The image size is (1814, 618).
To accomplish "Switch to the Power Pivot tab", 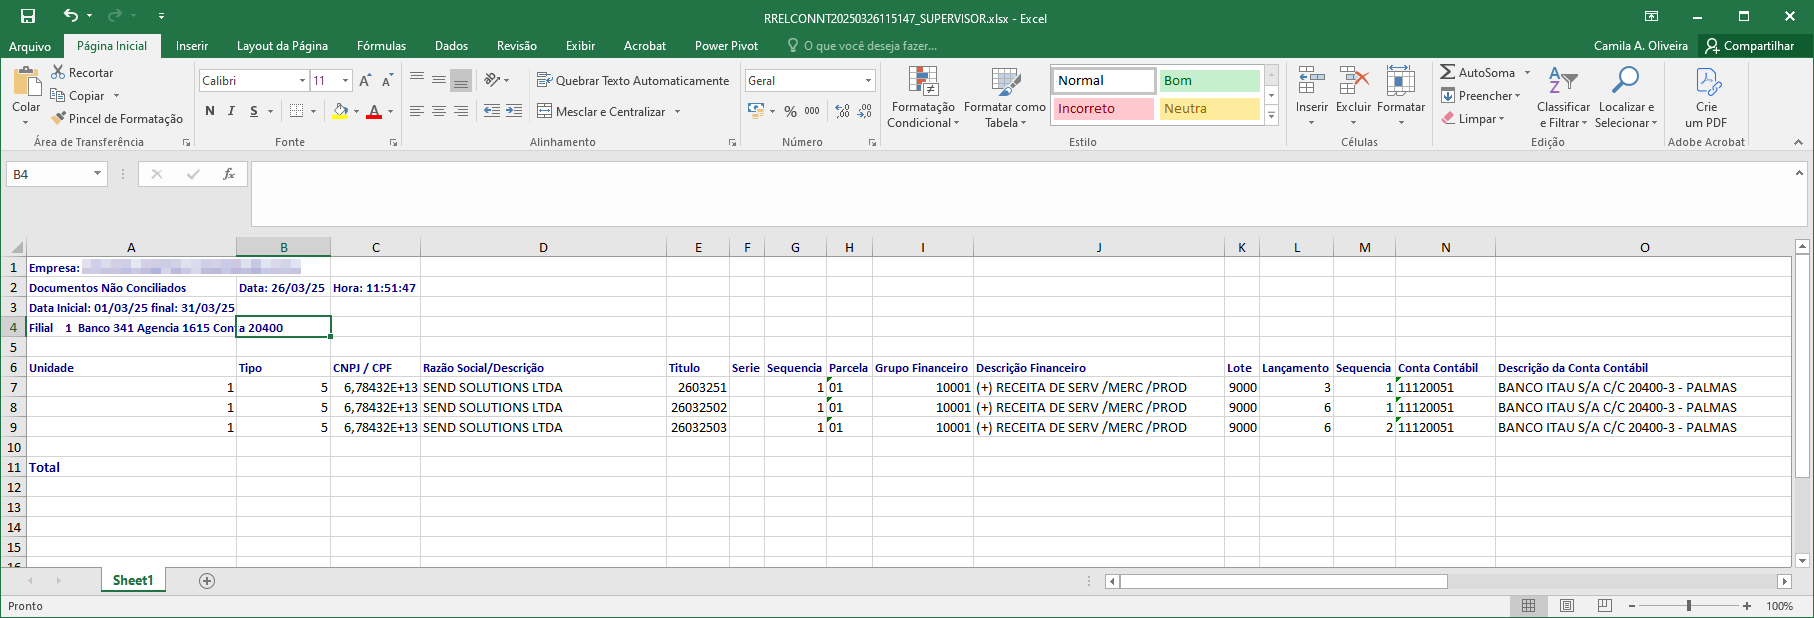I will click(x=726, y=46).
